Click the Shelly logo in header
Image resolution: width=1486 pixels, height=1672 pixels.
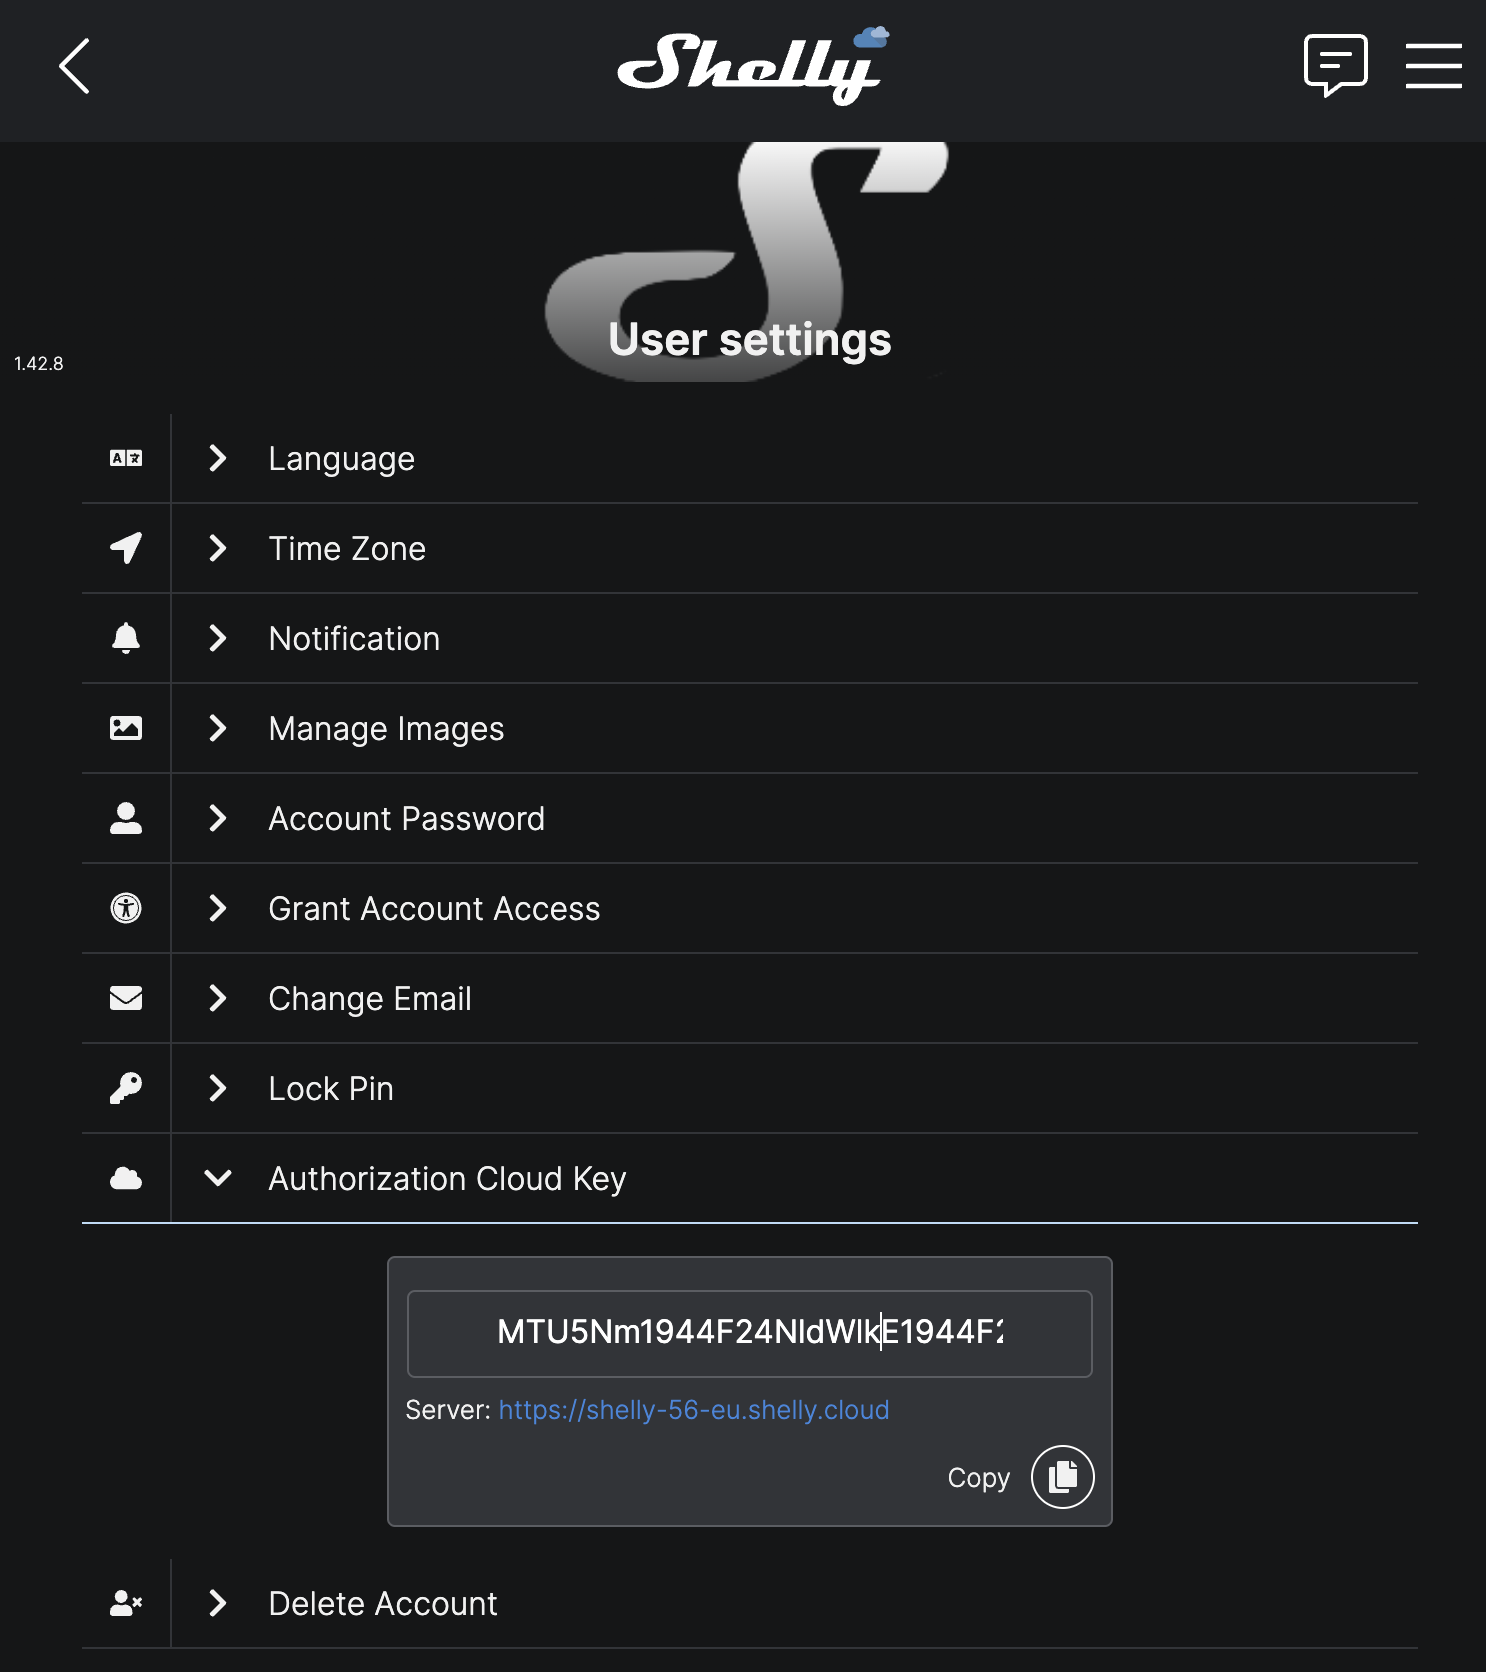752,66
